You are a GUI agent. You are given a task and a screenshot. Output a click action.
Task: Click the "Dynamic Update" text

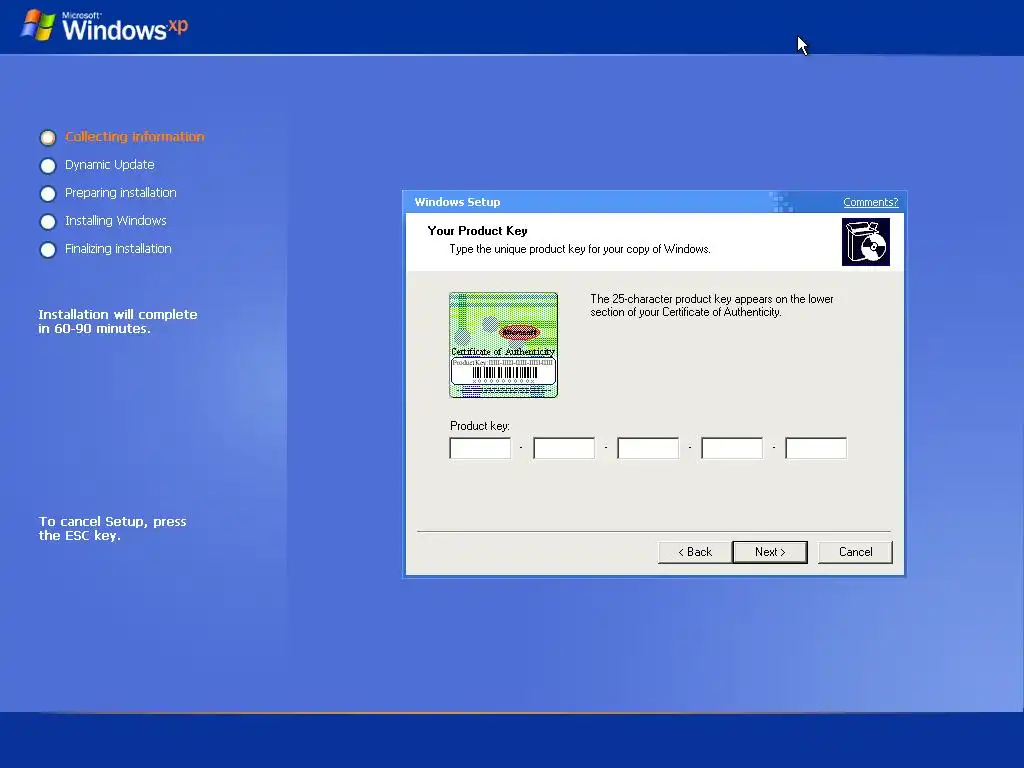(x=110, y=165)
